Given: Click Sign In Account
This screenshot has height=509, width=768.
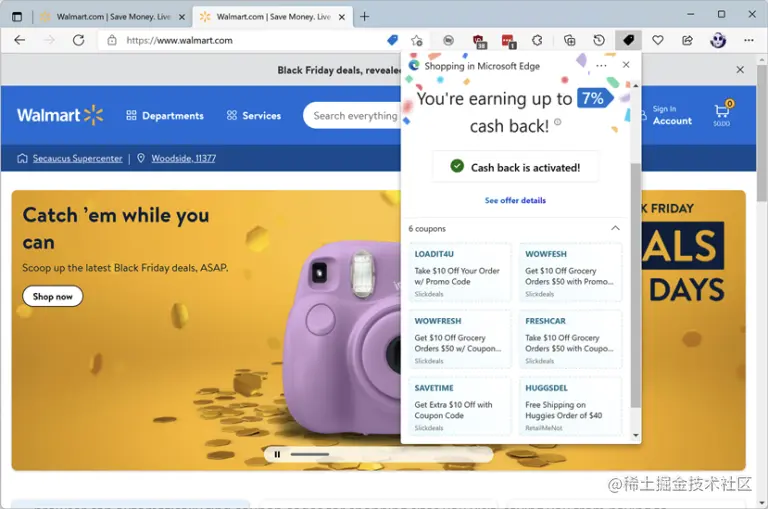Looking at the screenshot, I should click(672, 116).
